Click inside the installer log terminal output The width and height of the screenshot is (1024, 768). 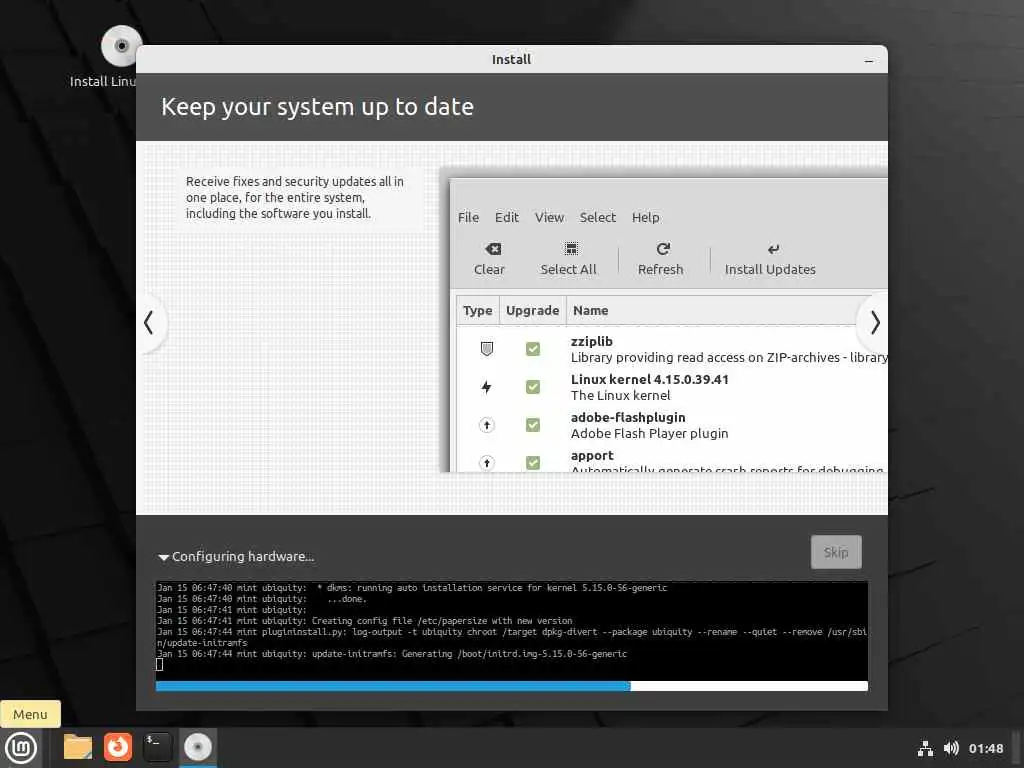pyautogui.click(x=512, y=630)
